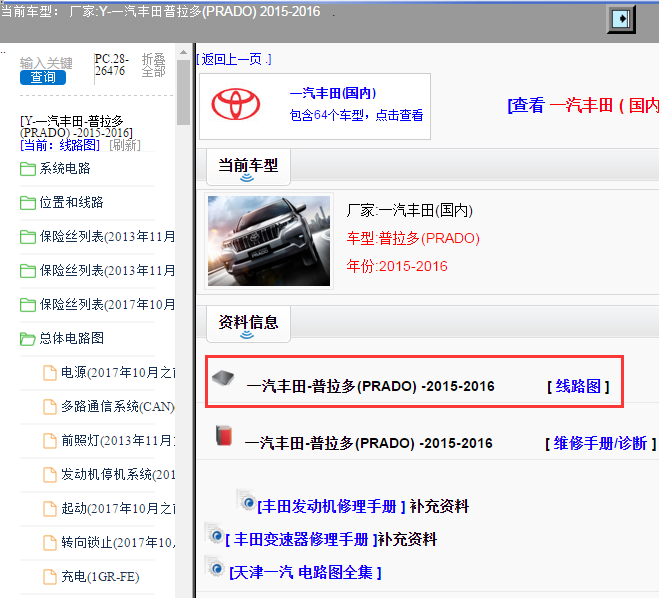Click the PC.28-26476 text in sidebar
This screenshot has width=659, height=598.
tap(111, 65)
